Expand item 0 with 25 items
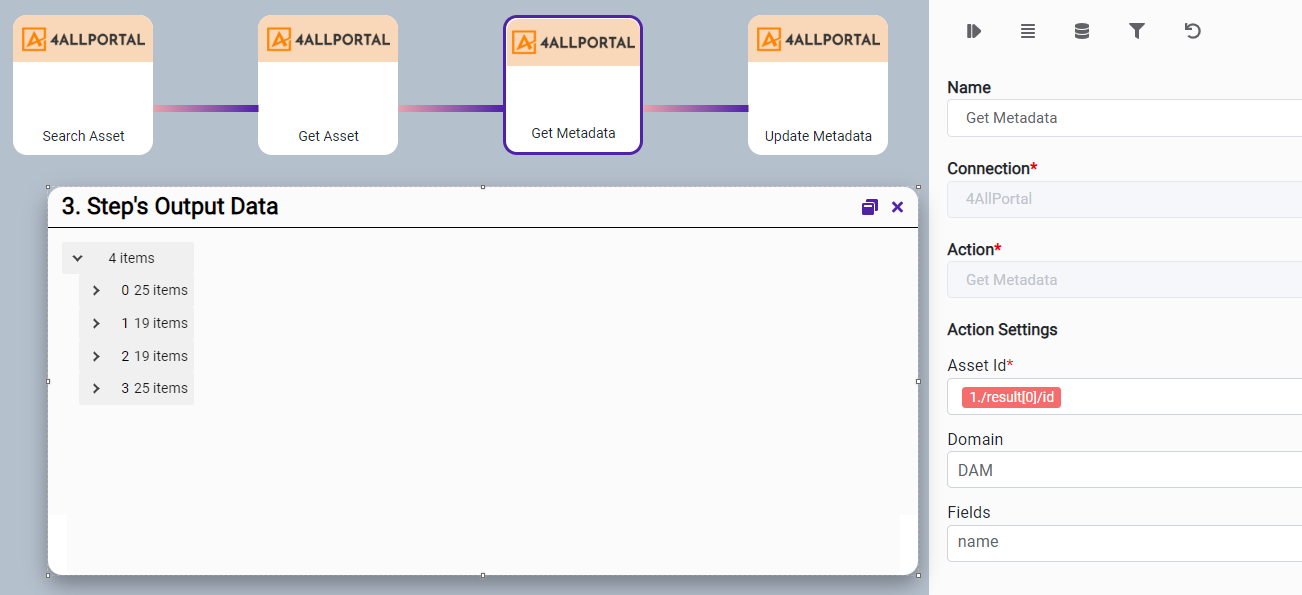Viewport: 1302px width, 595px height. [96, 291]
